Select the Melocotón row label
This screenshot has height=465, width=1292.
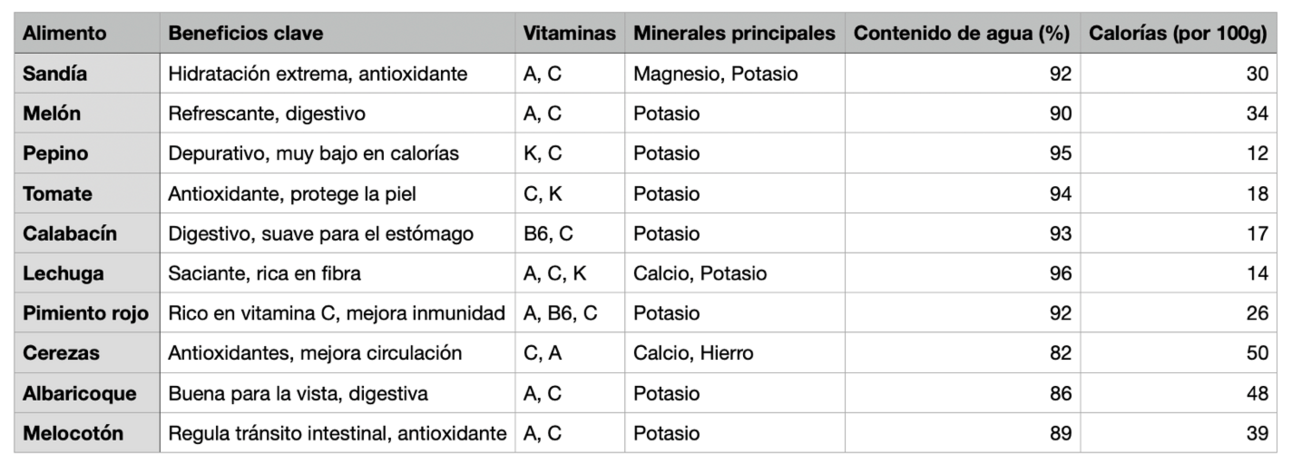[87, 434]
